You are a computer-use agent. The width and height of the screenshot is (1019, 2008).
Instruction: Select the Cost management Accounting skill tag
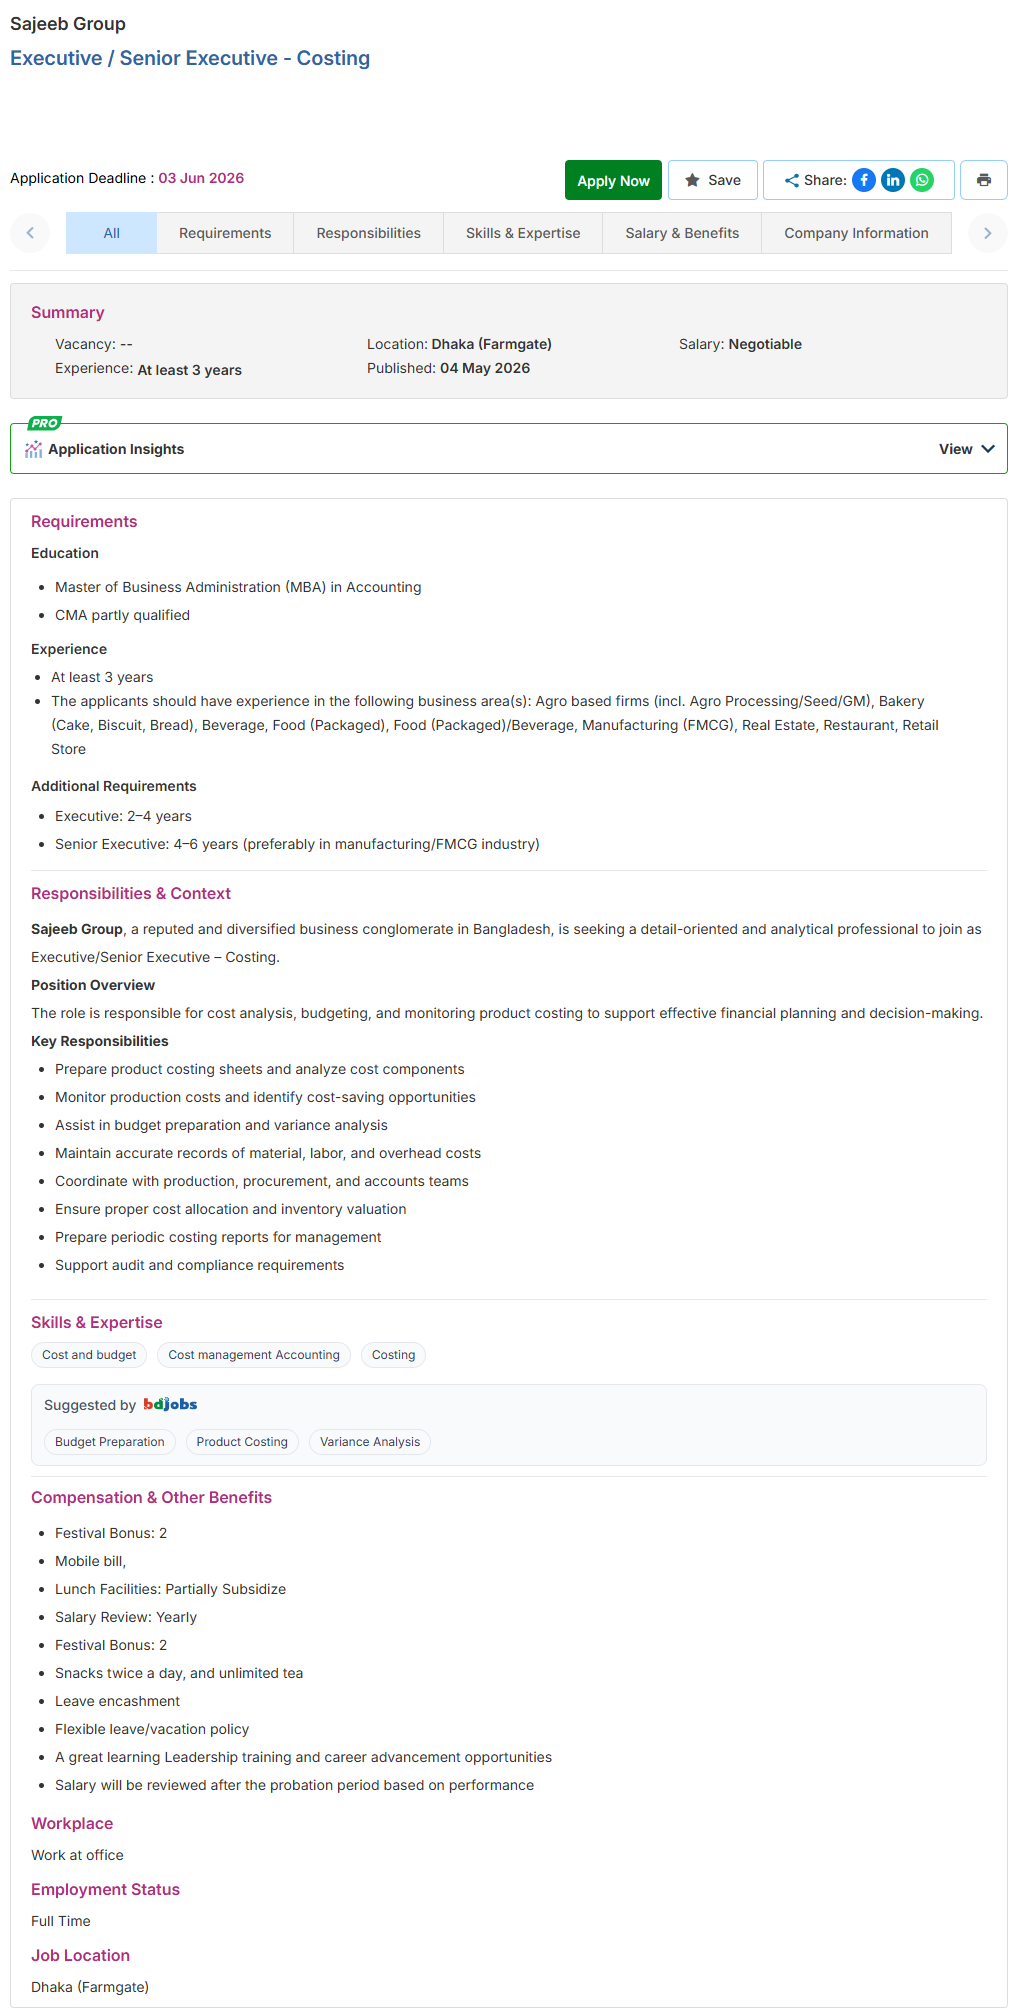pos(254,1355)
